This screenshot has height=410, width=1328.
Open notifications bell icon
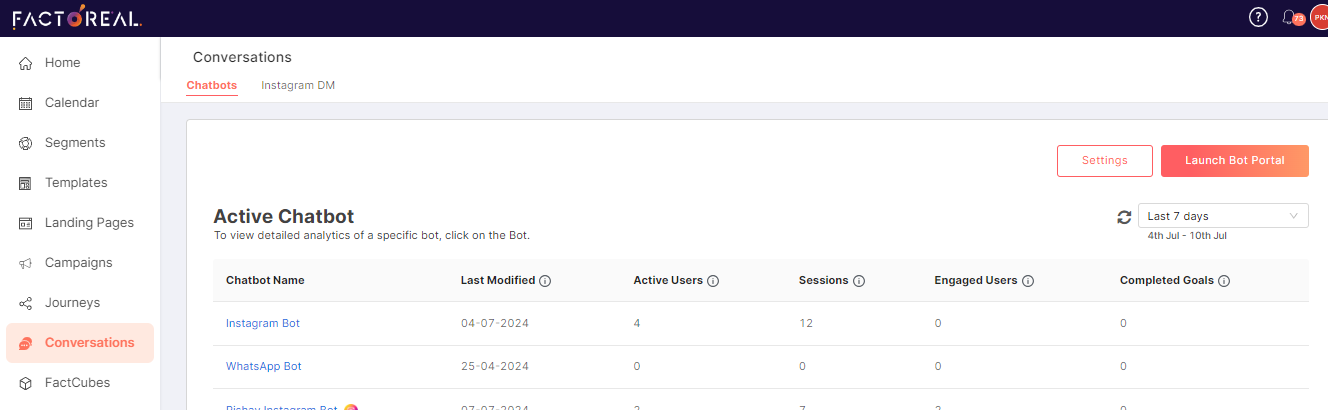pyautogui.click(x=1288, y=18)
